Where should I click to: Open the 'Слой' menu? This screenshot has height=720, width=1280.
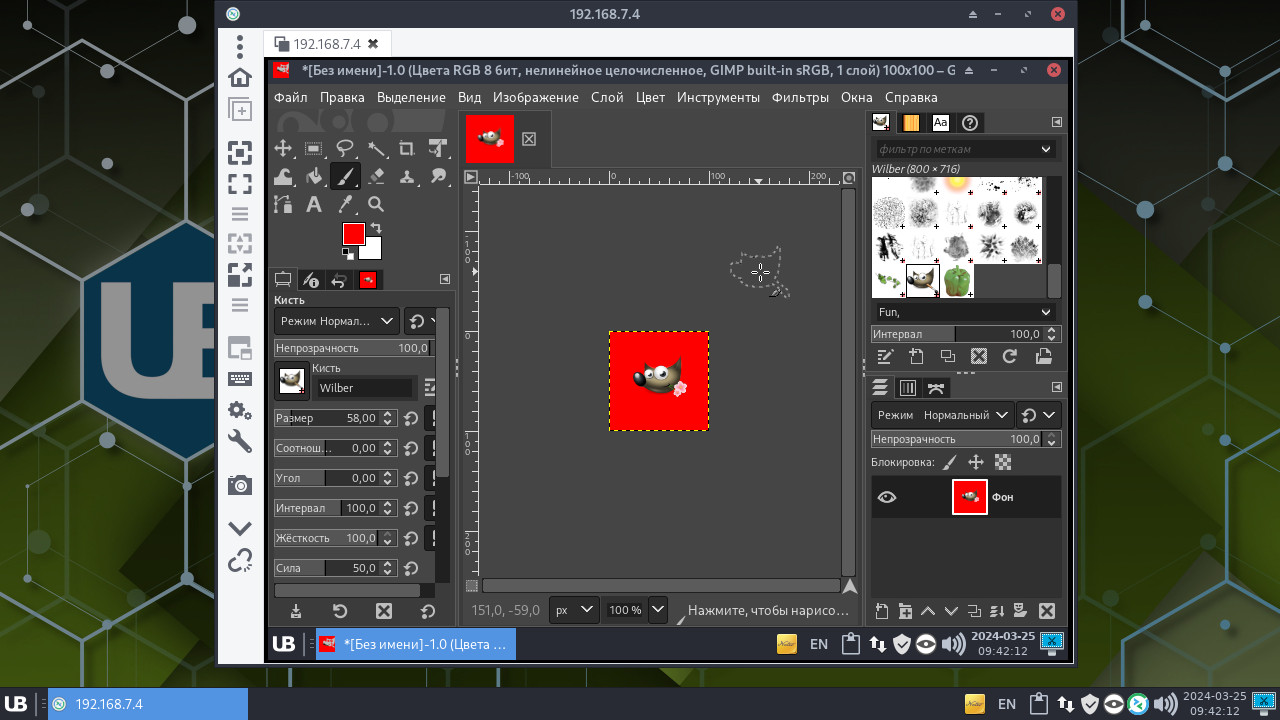tap(607, 97)
